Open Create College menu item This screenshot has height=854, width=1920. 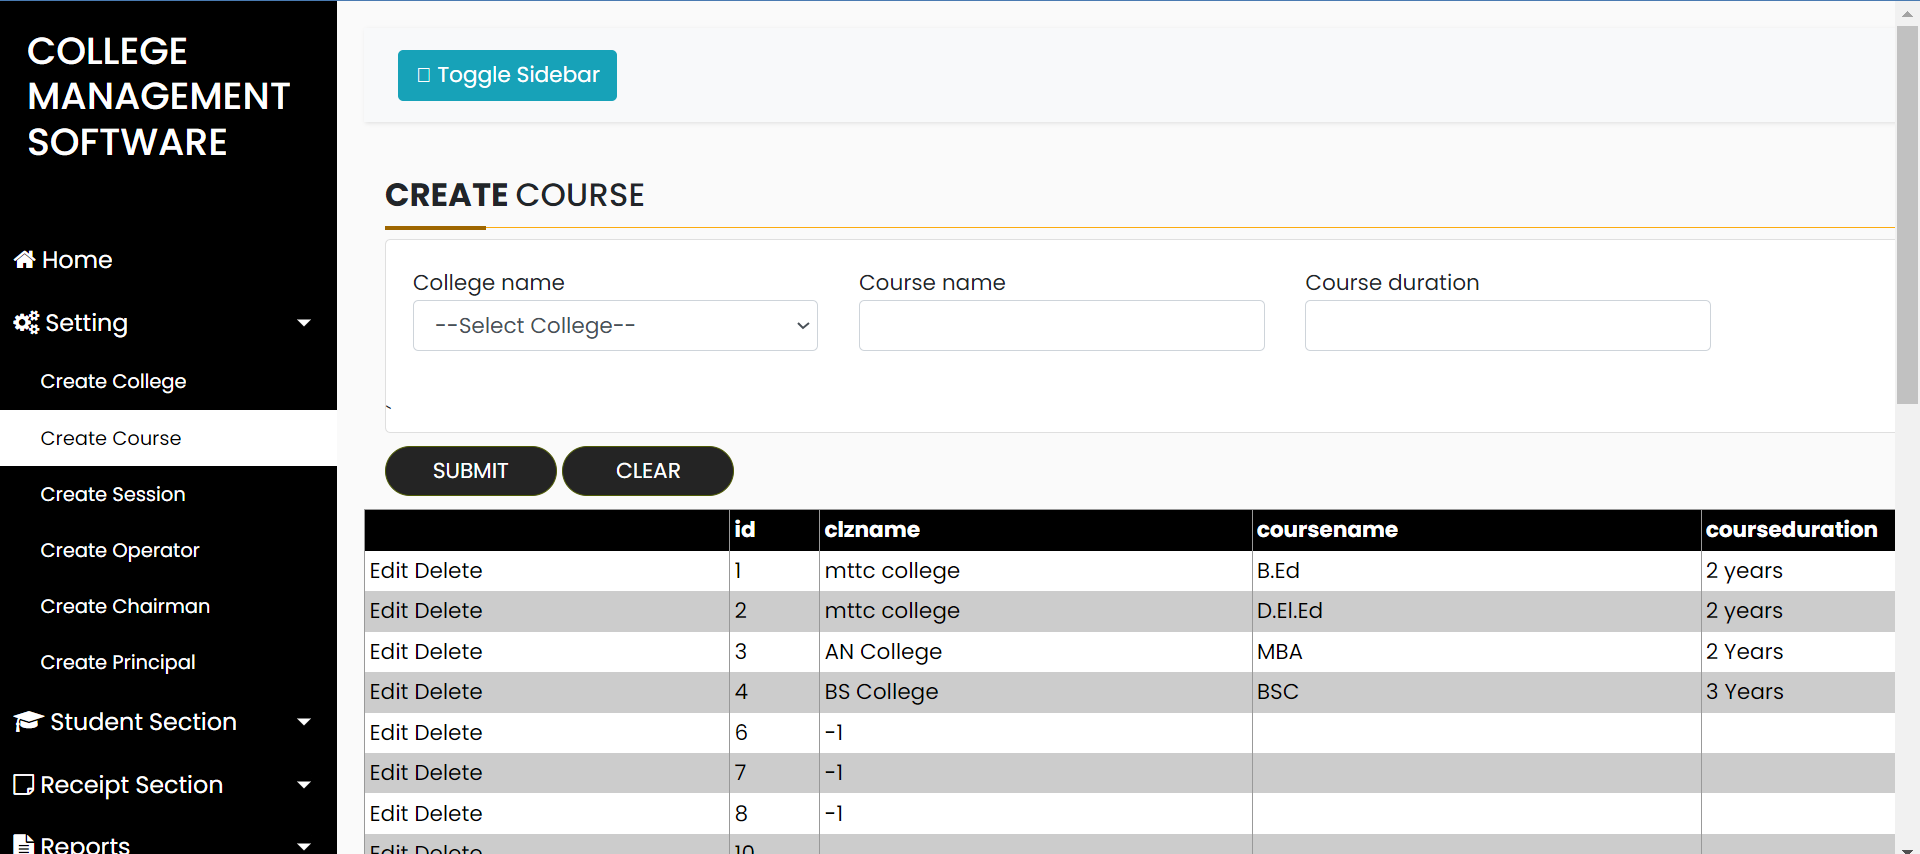113,381
